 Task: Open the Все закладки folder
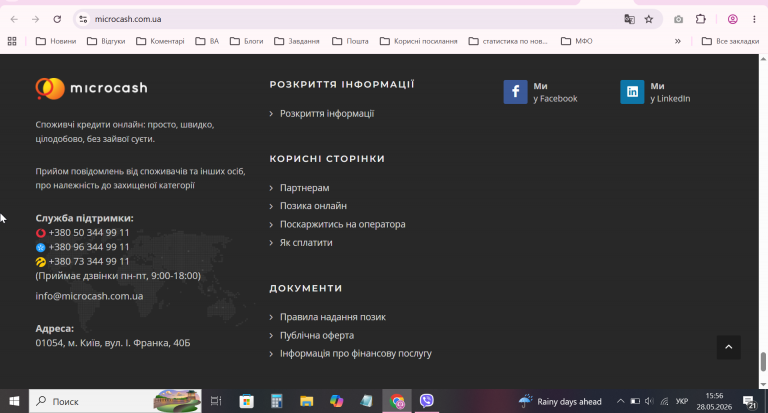pos(730,41)
